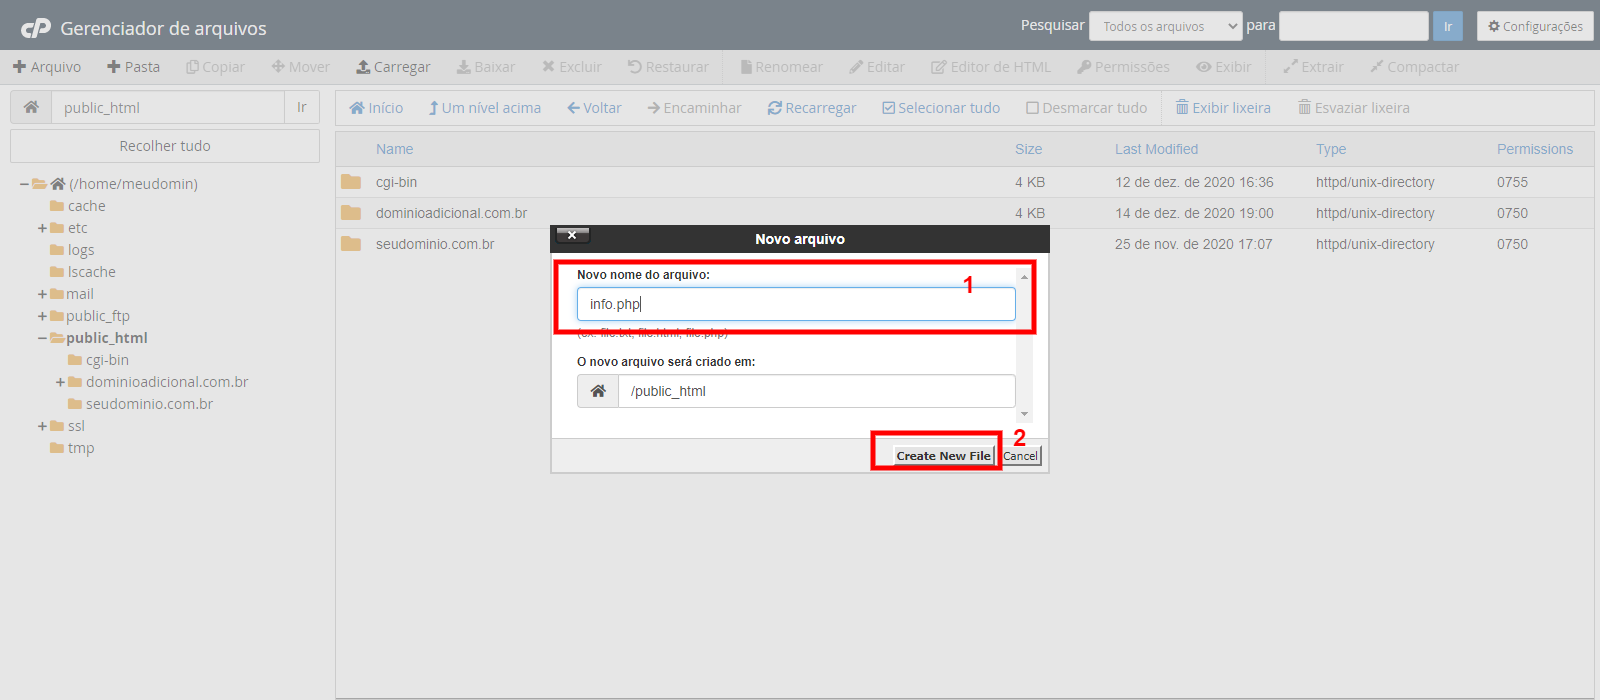Screen dimensions: 1600x700
Task: Reload listing with Recarregar
Action: pyautogui.click(x=812, y=108)
